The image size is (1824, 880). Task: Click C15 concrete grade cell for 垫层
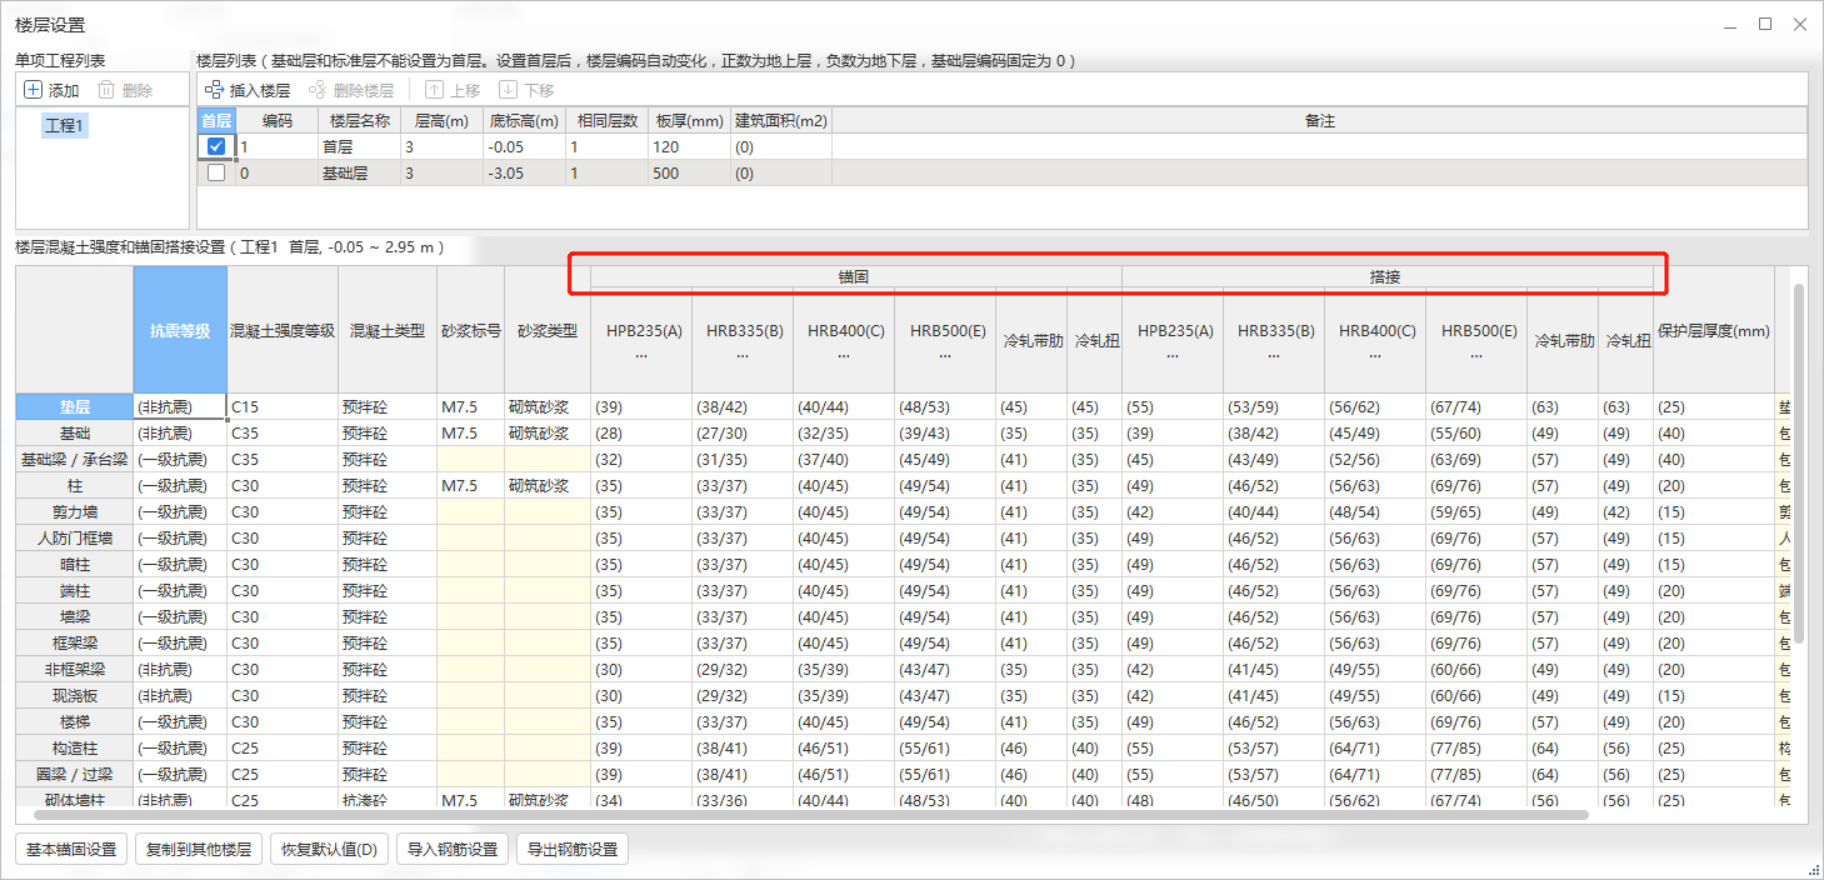283,407
